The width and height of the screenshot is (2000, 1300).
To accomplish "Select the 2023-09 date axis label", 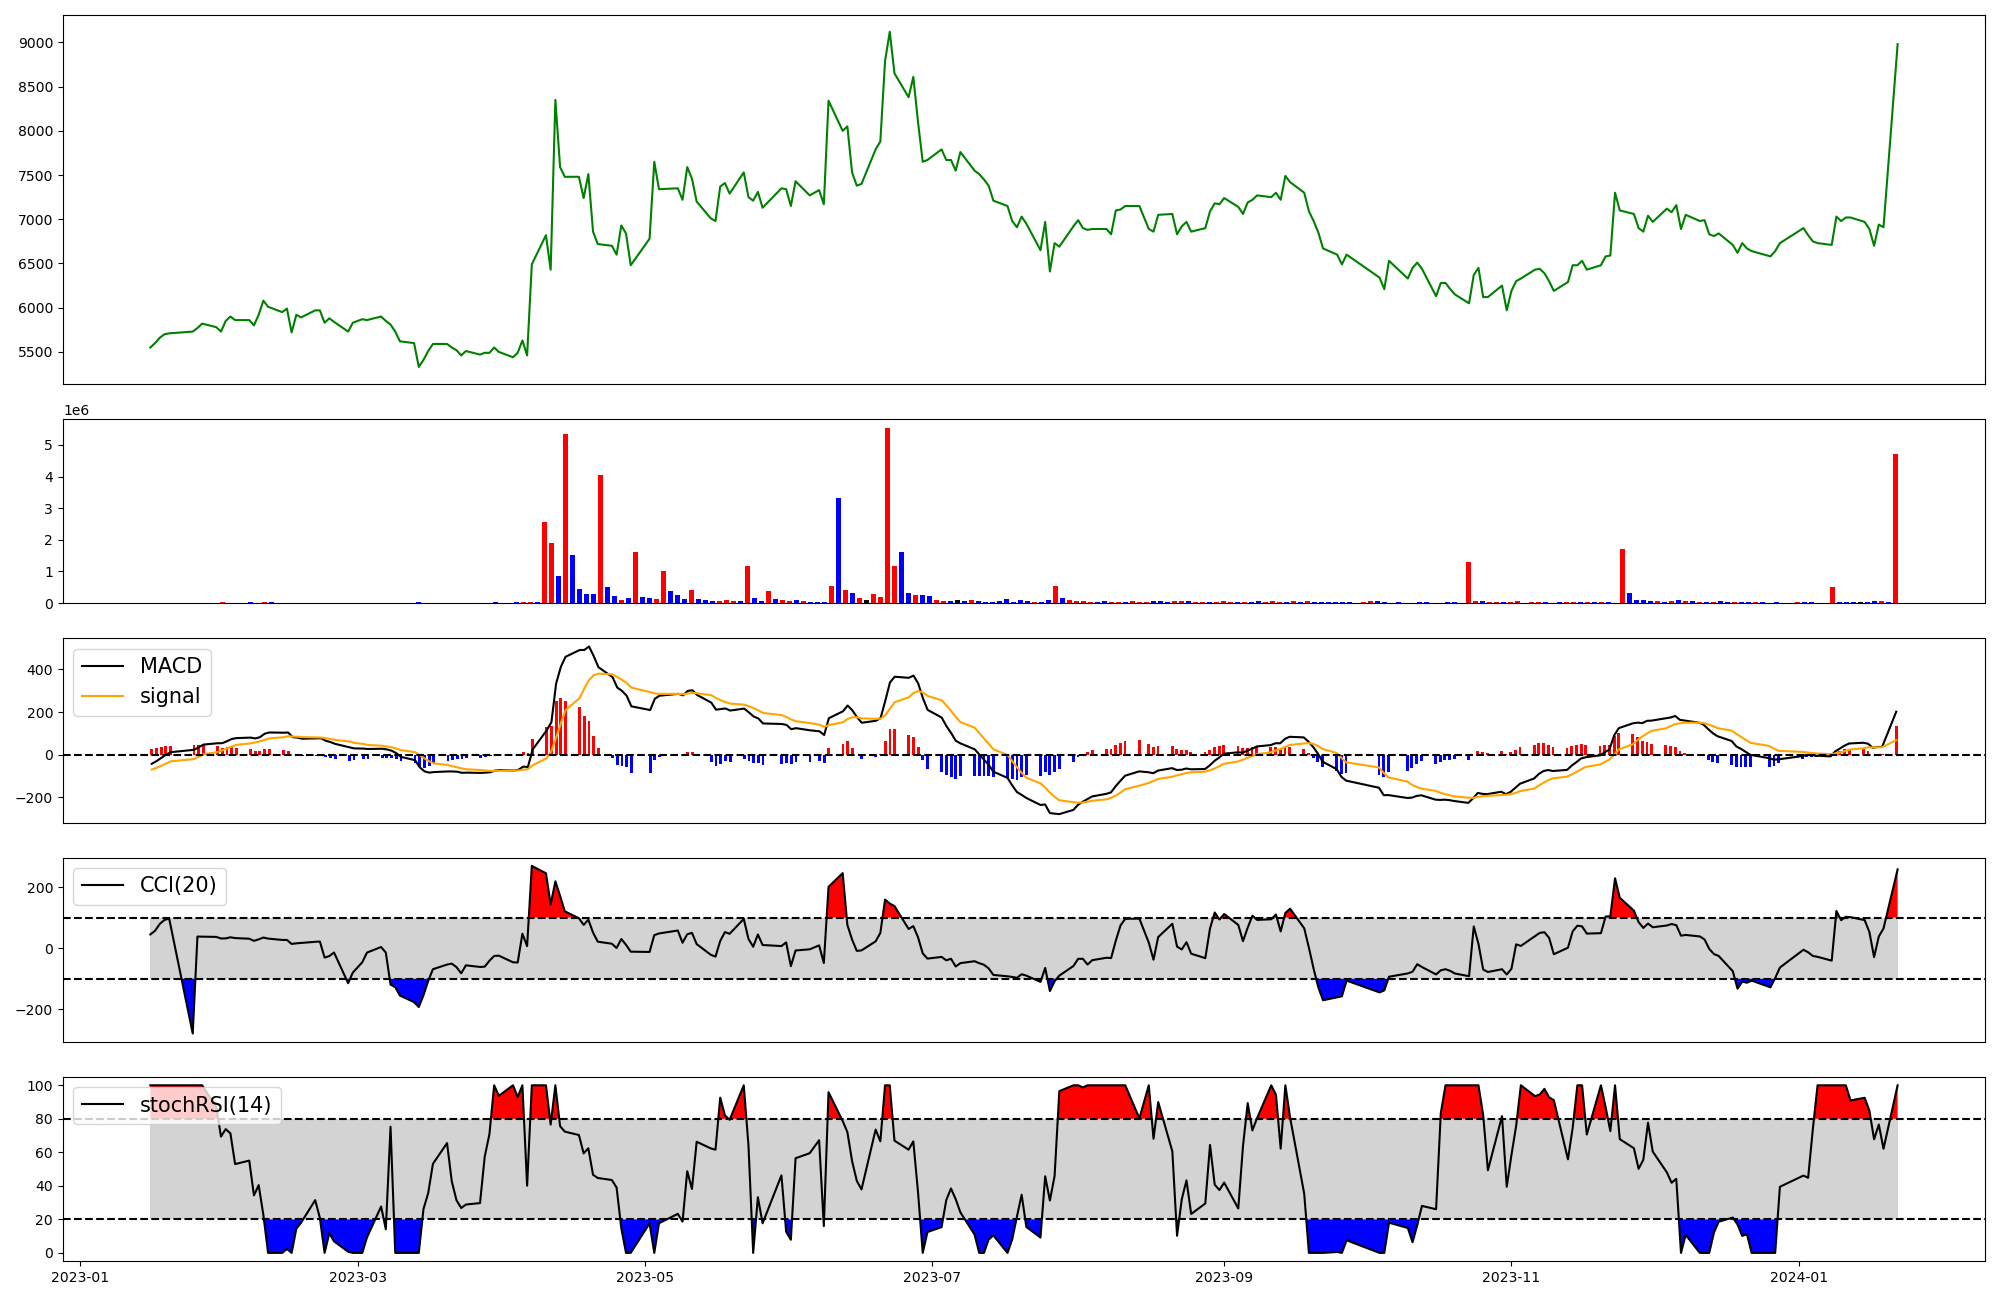I will click(1224, 1277).
